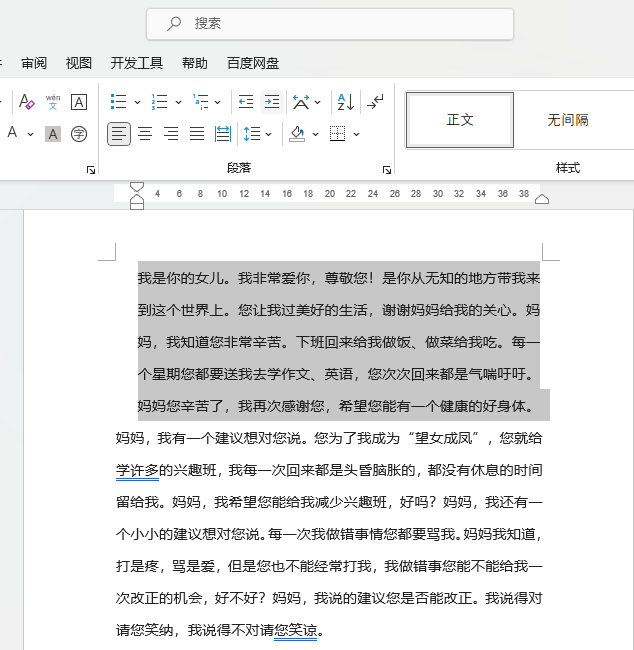Increase paragraph indent
The height and width of the screenshot is (650, 634).
click(272, 102)
